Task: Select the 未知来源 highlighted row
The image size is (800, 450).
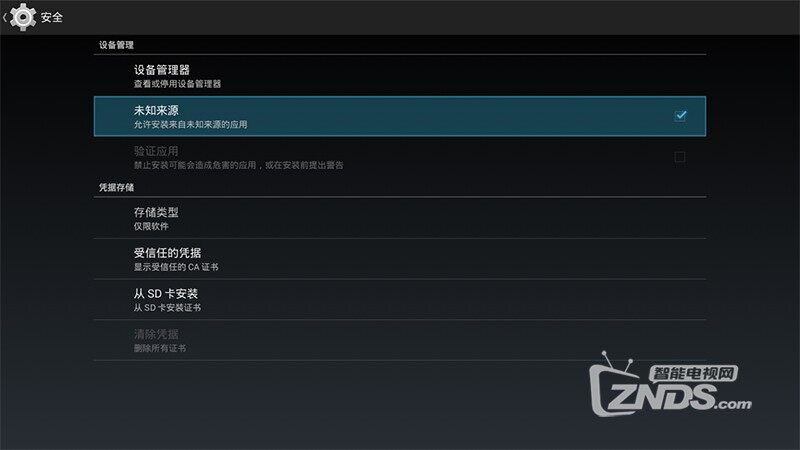Action: [399, 116]
